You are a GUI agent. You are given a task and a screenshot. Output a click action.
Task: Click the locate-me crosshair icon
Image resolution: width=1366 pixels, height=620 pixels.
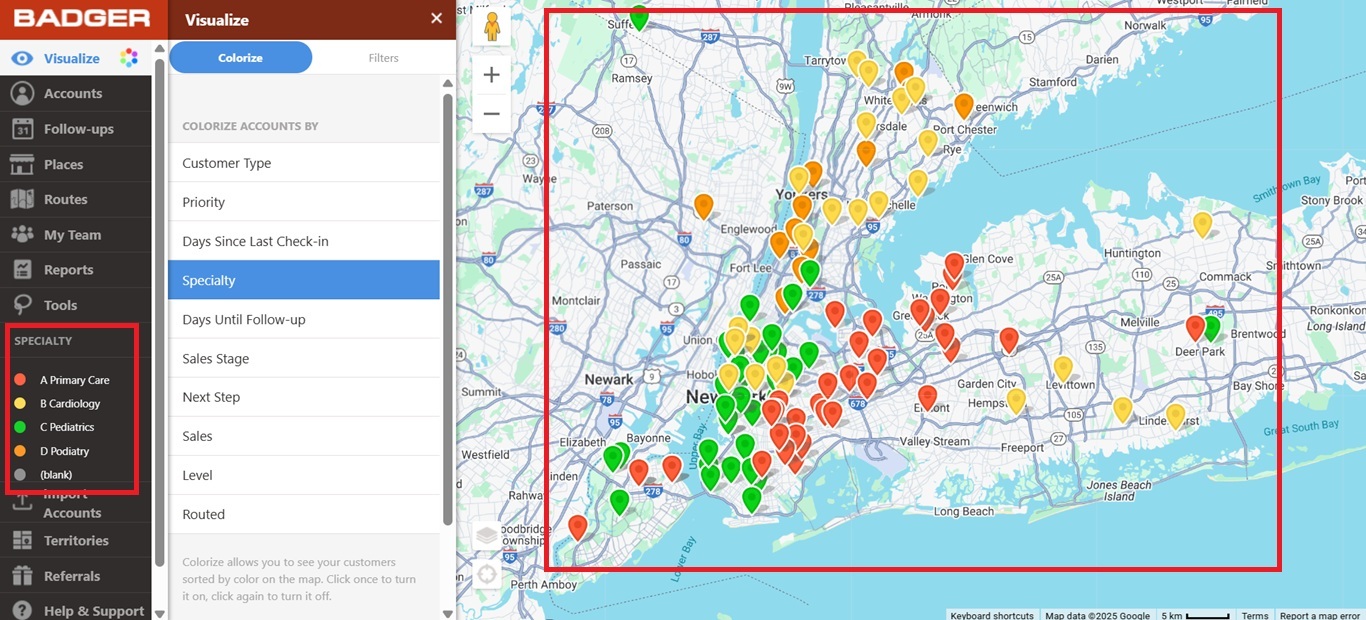(x=487, y=575)
